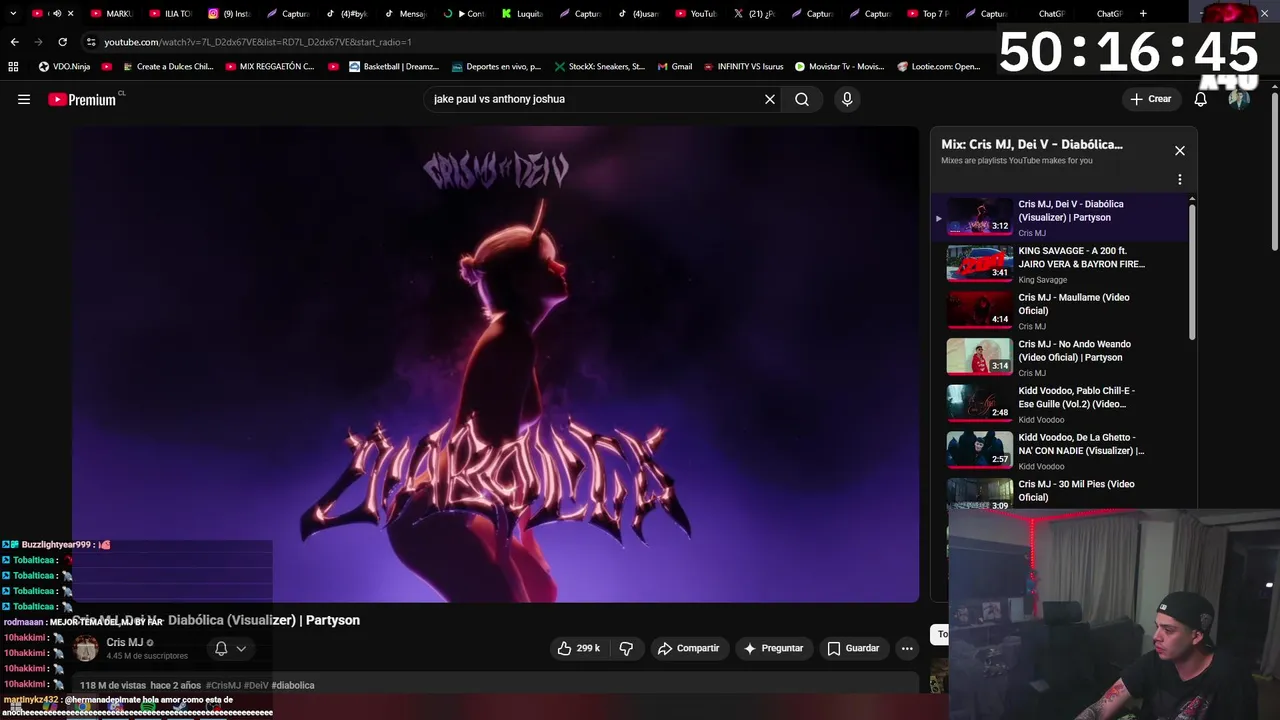Open the Preguntar AI assistant
The width and height of the screenshot is (1280, 720).
[773, 648]
